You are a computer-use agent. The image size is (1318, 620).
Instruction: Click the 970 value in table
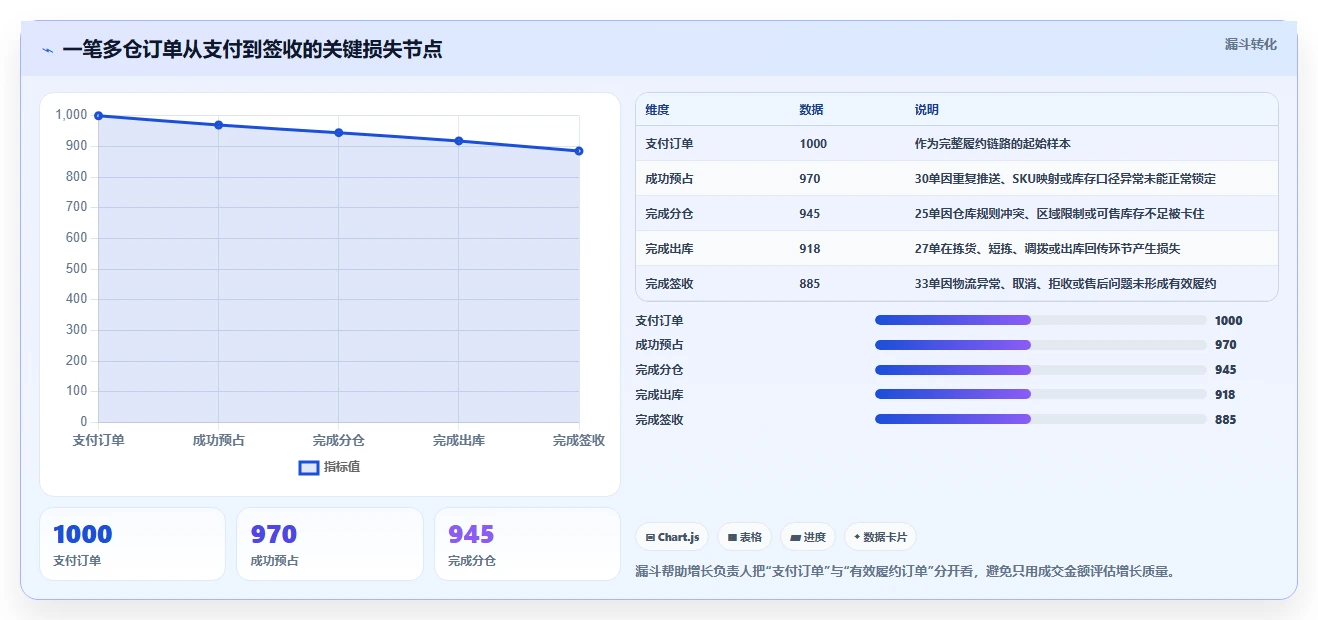[x=810, y=179]
